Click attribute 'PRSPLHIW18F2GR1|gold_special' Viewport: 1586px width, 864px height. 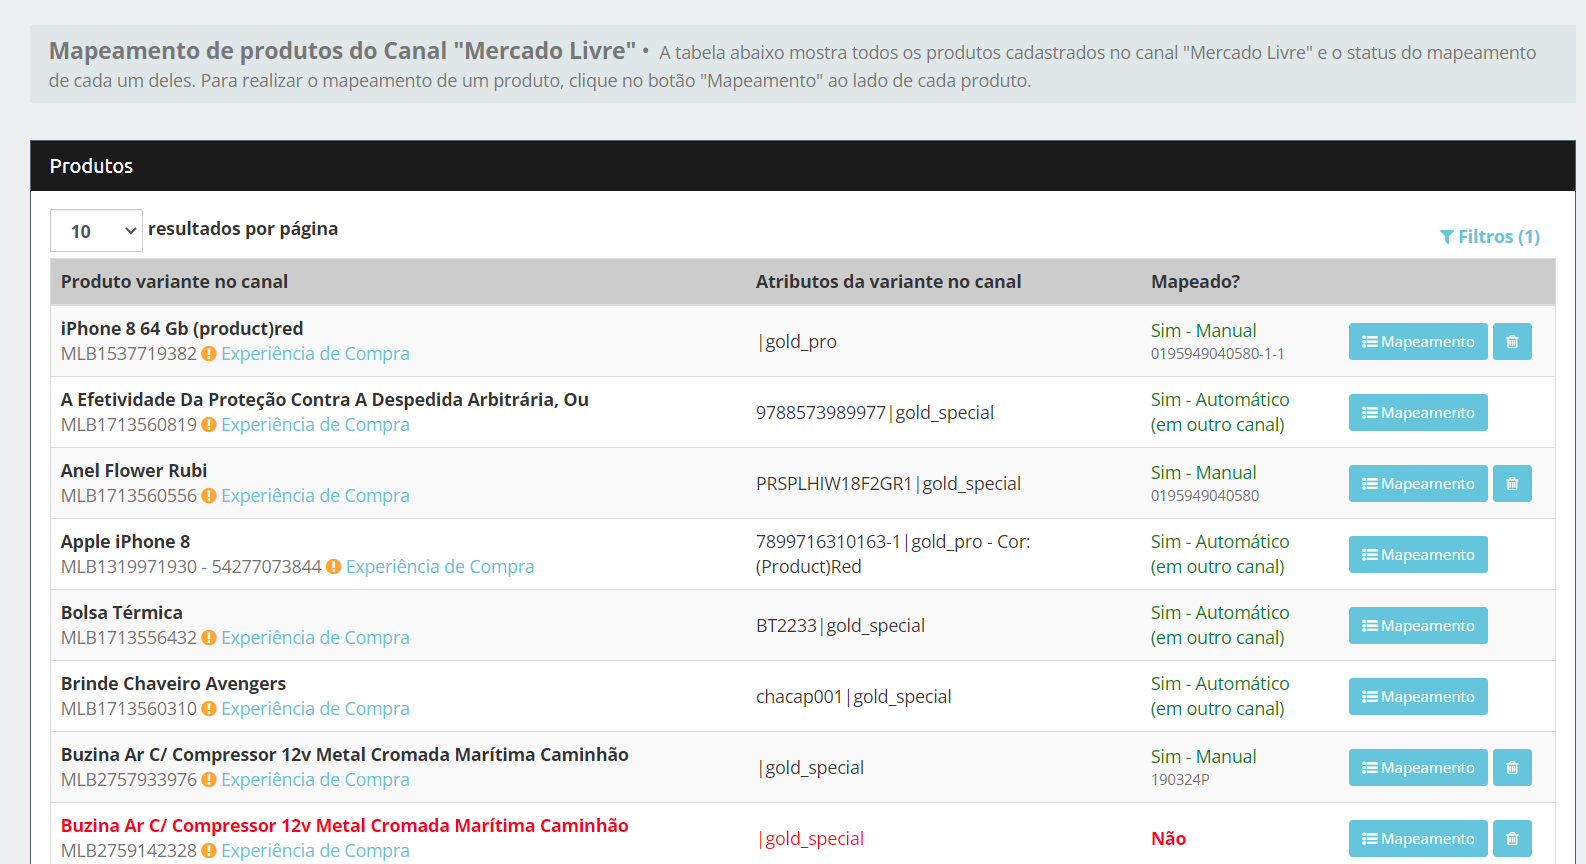pos(888,484)
